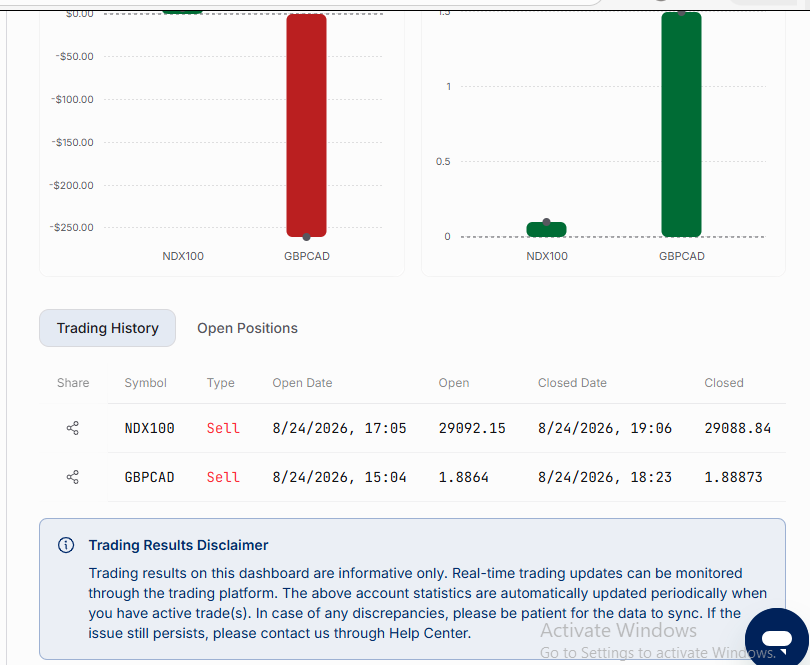The width and height of the screenshot is (810, 665).
Task: Select the GBPCAD symbol in trade history
Action: click(149, 477)
